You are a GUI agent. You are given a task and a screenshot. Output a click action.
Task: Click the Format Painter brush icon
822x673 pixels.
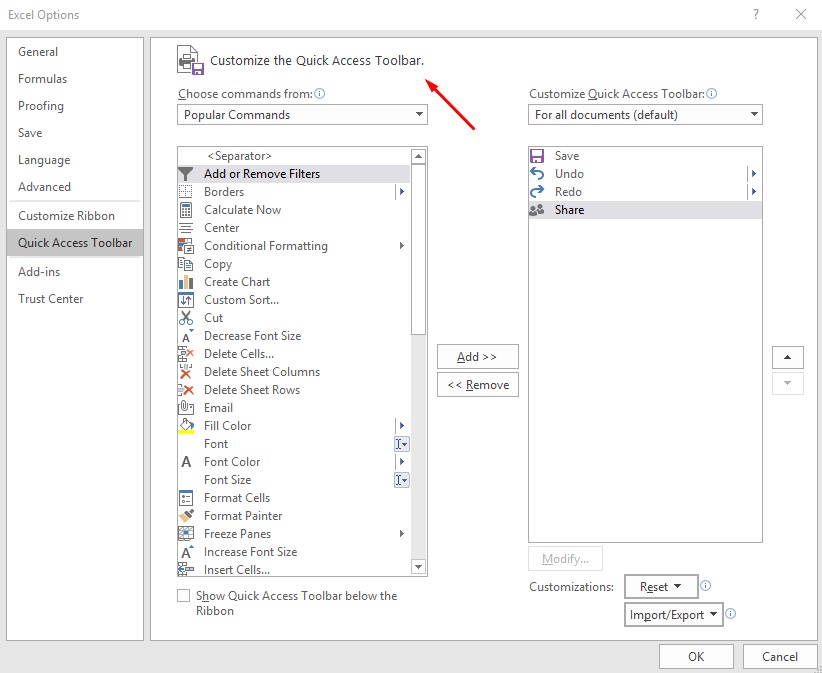(186, 516)
